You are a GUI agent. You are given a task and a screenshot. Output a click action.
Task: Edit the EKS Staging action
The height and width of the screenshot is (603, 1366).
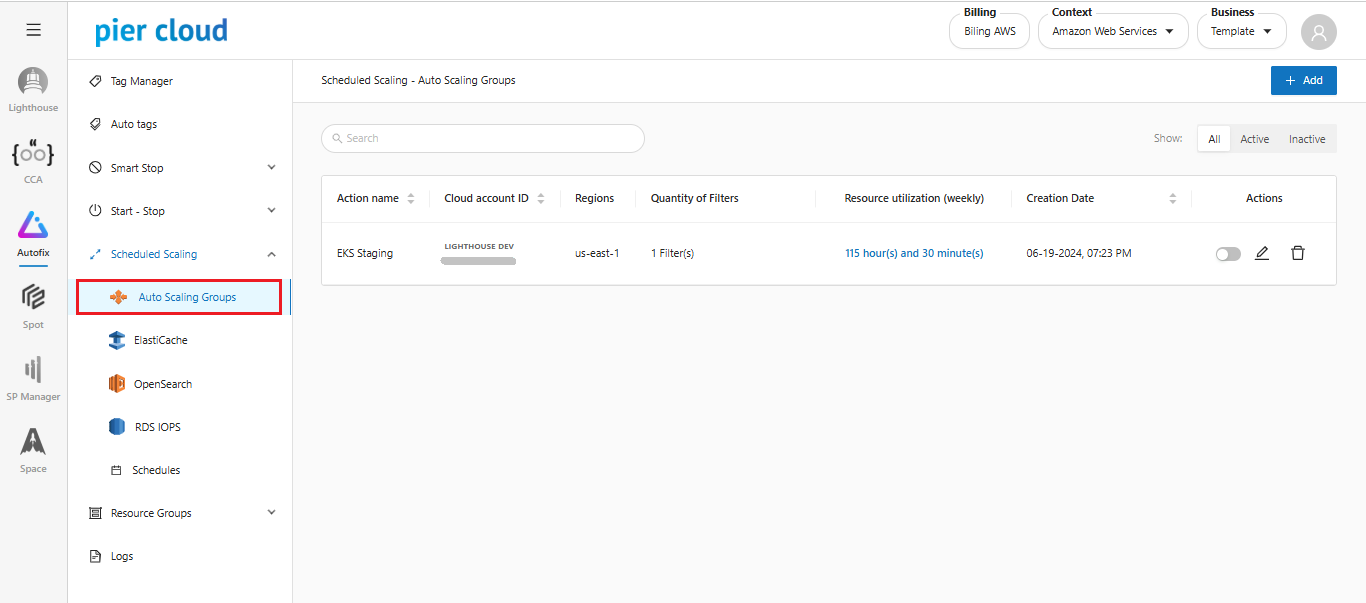click(x=1262, y=254)
